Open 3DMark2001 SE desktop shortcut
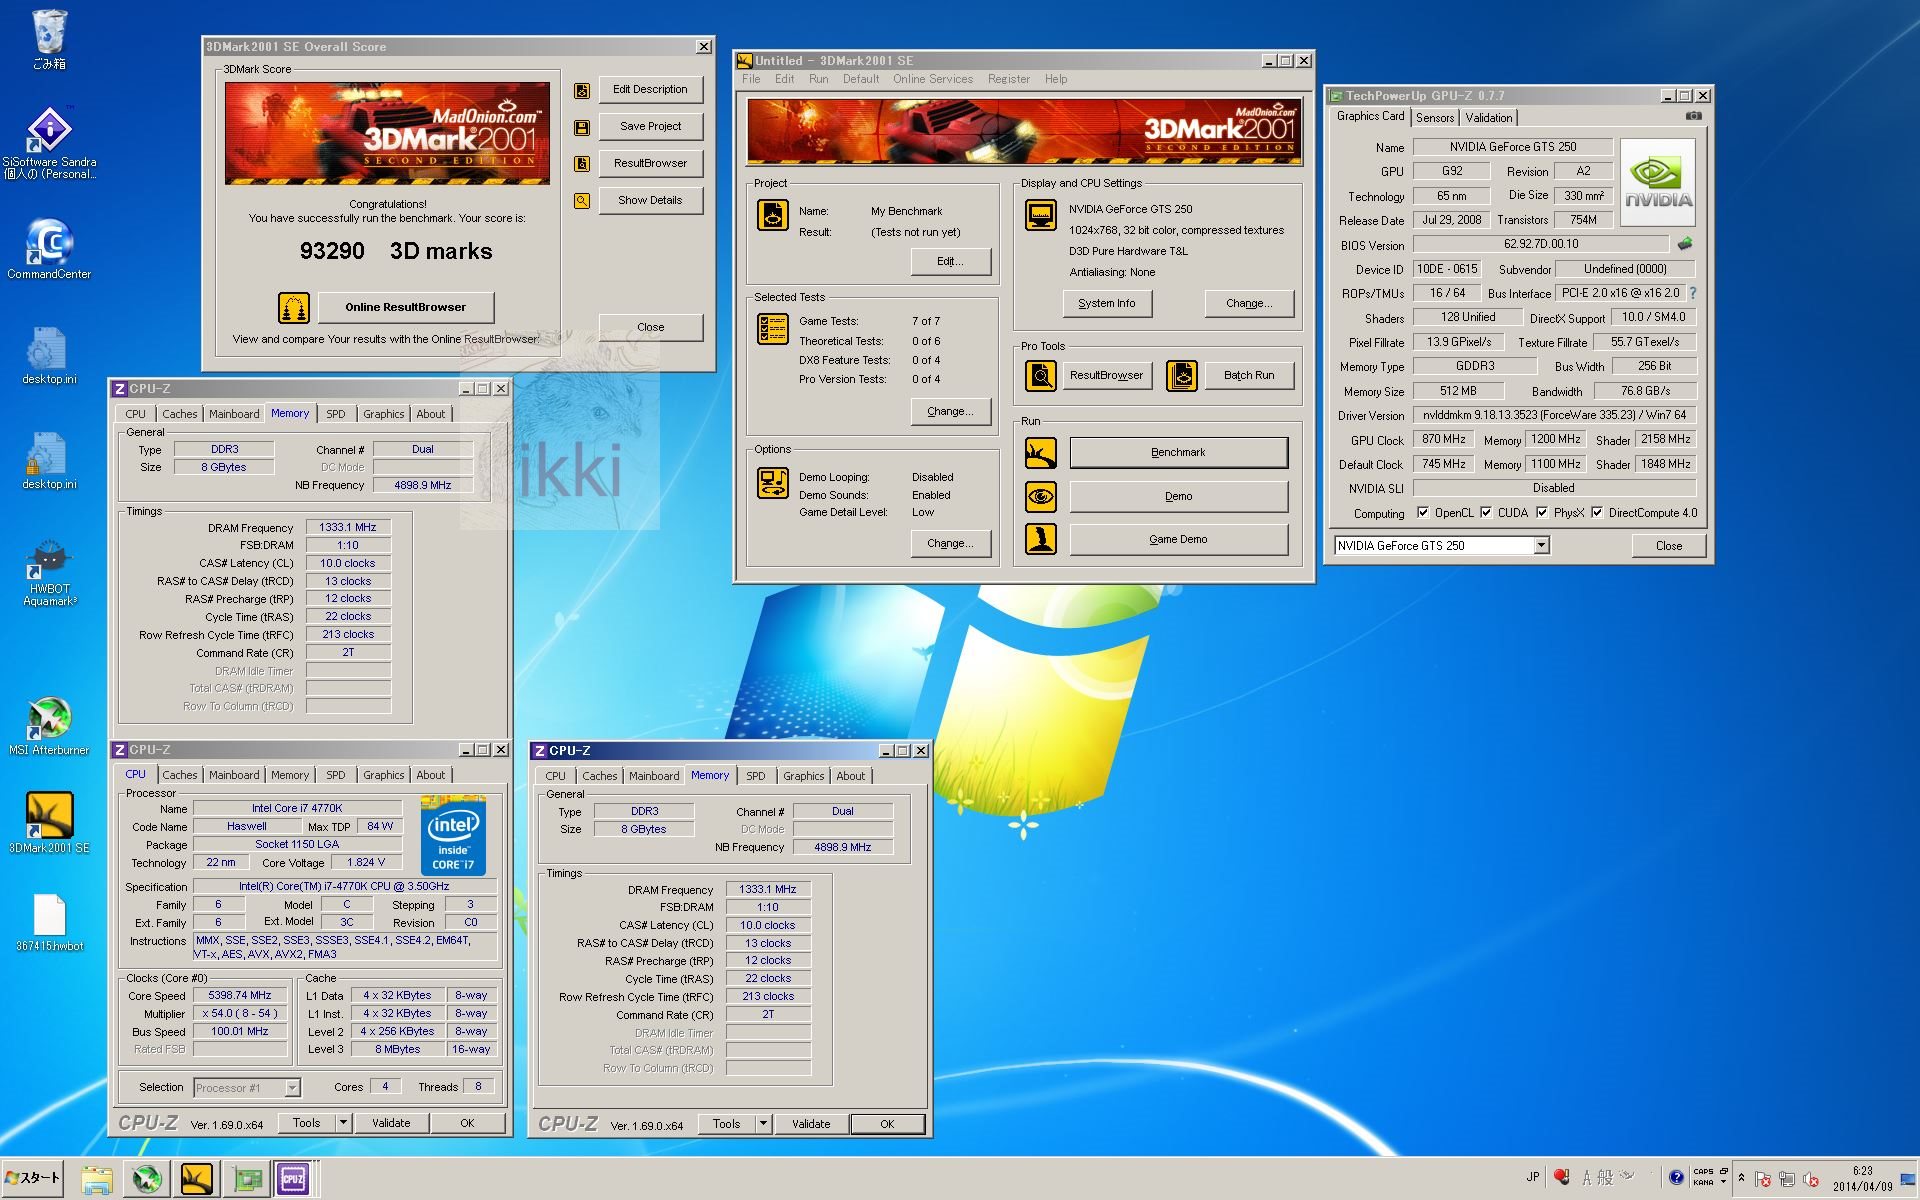The width and height of the screenshot is (1920, 1200). click(x=49, y=822)
